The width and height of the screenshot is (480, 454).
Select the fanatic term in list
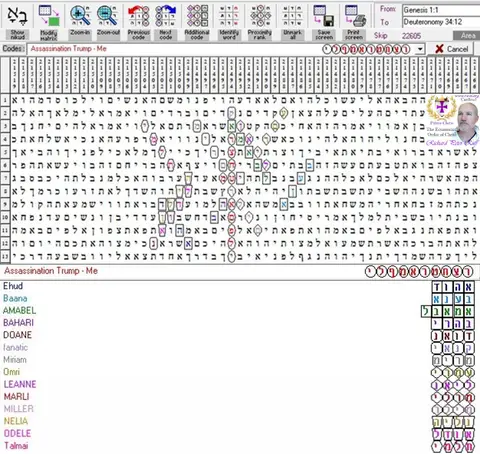point(15,347)
